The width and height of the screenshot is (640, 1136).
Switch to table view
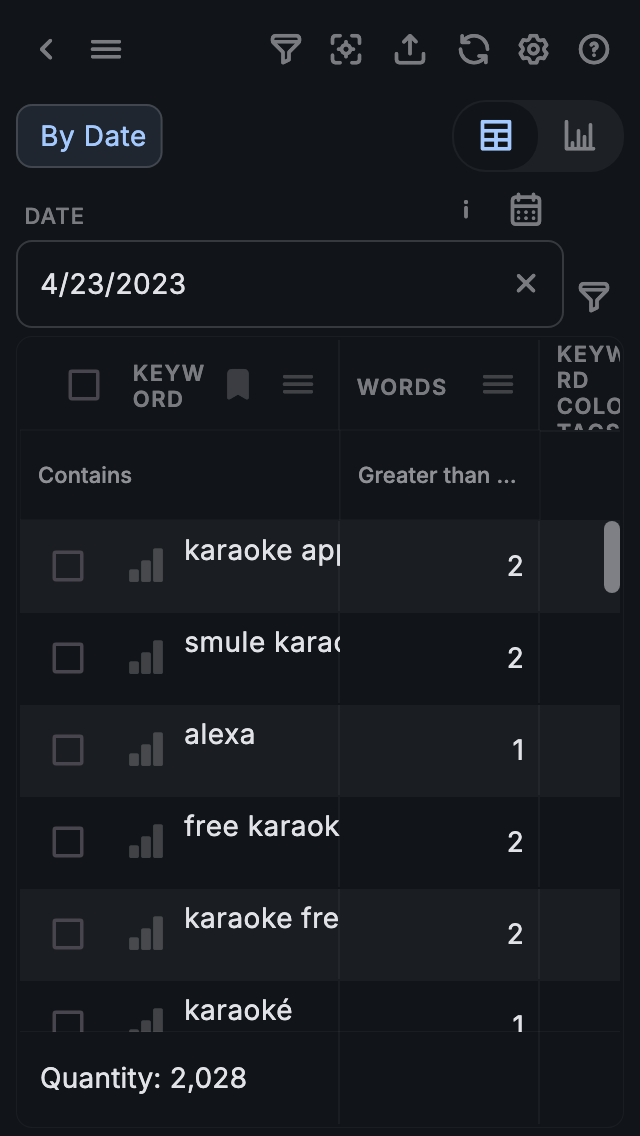coord(496,136)
